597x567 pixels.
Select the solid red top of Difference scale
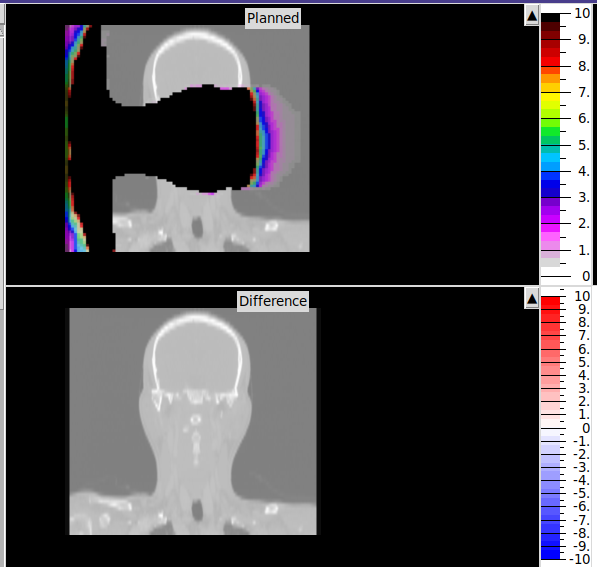(x=550, y=303)
